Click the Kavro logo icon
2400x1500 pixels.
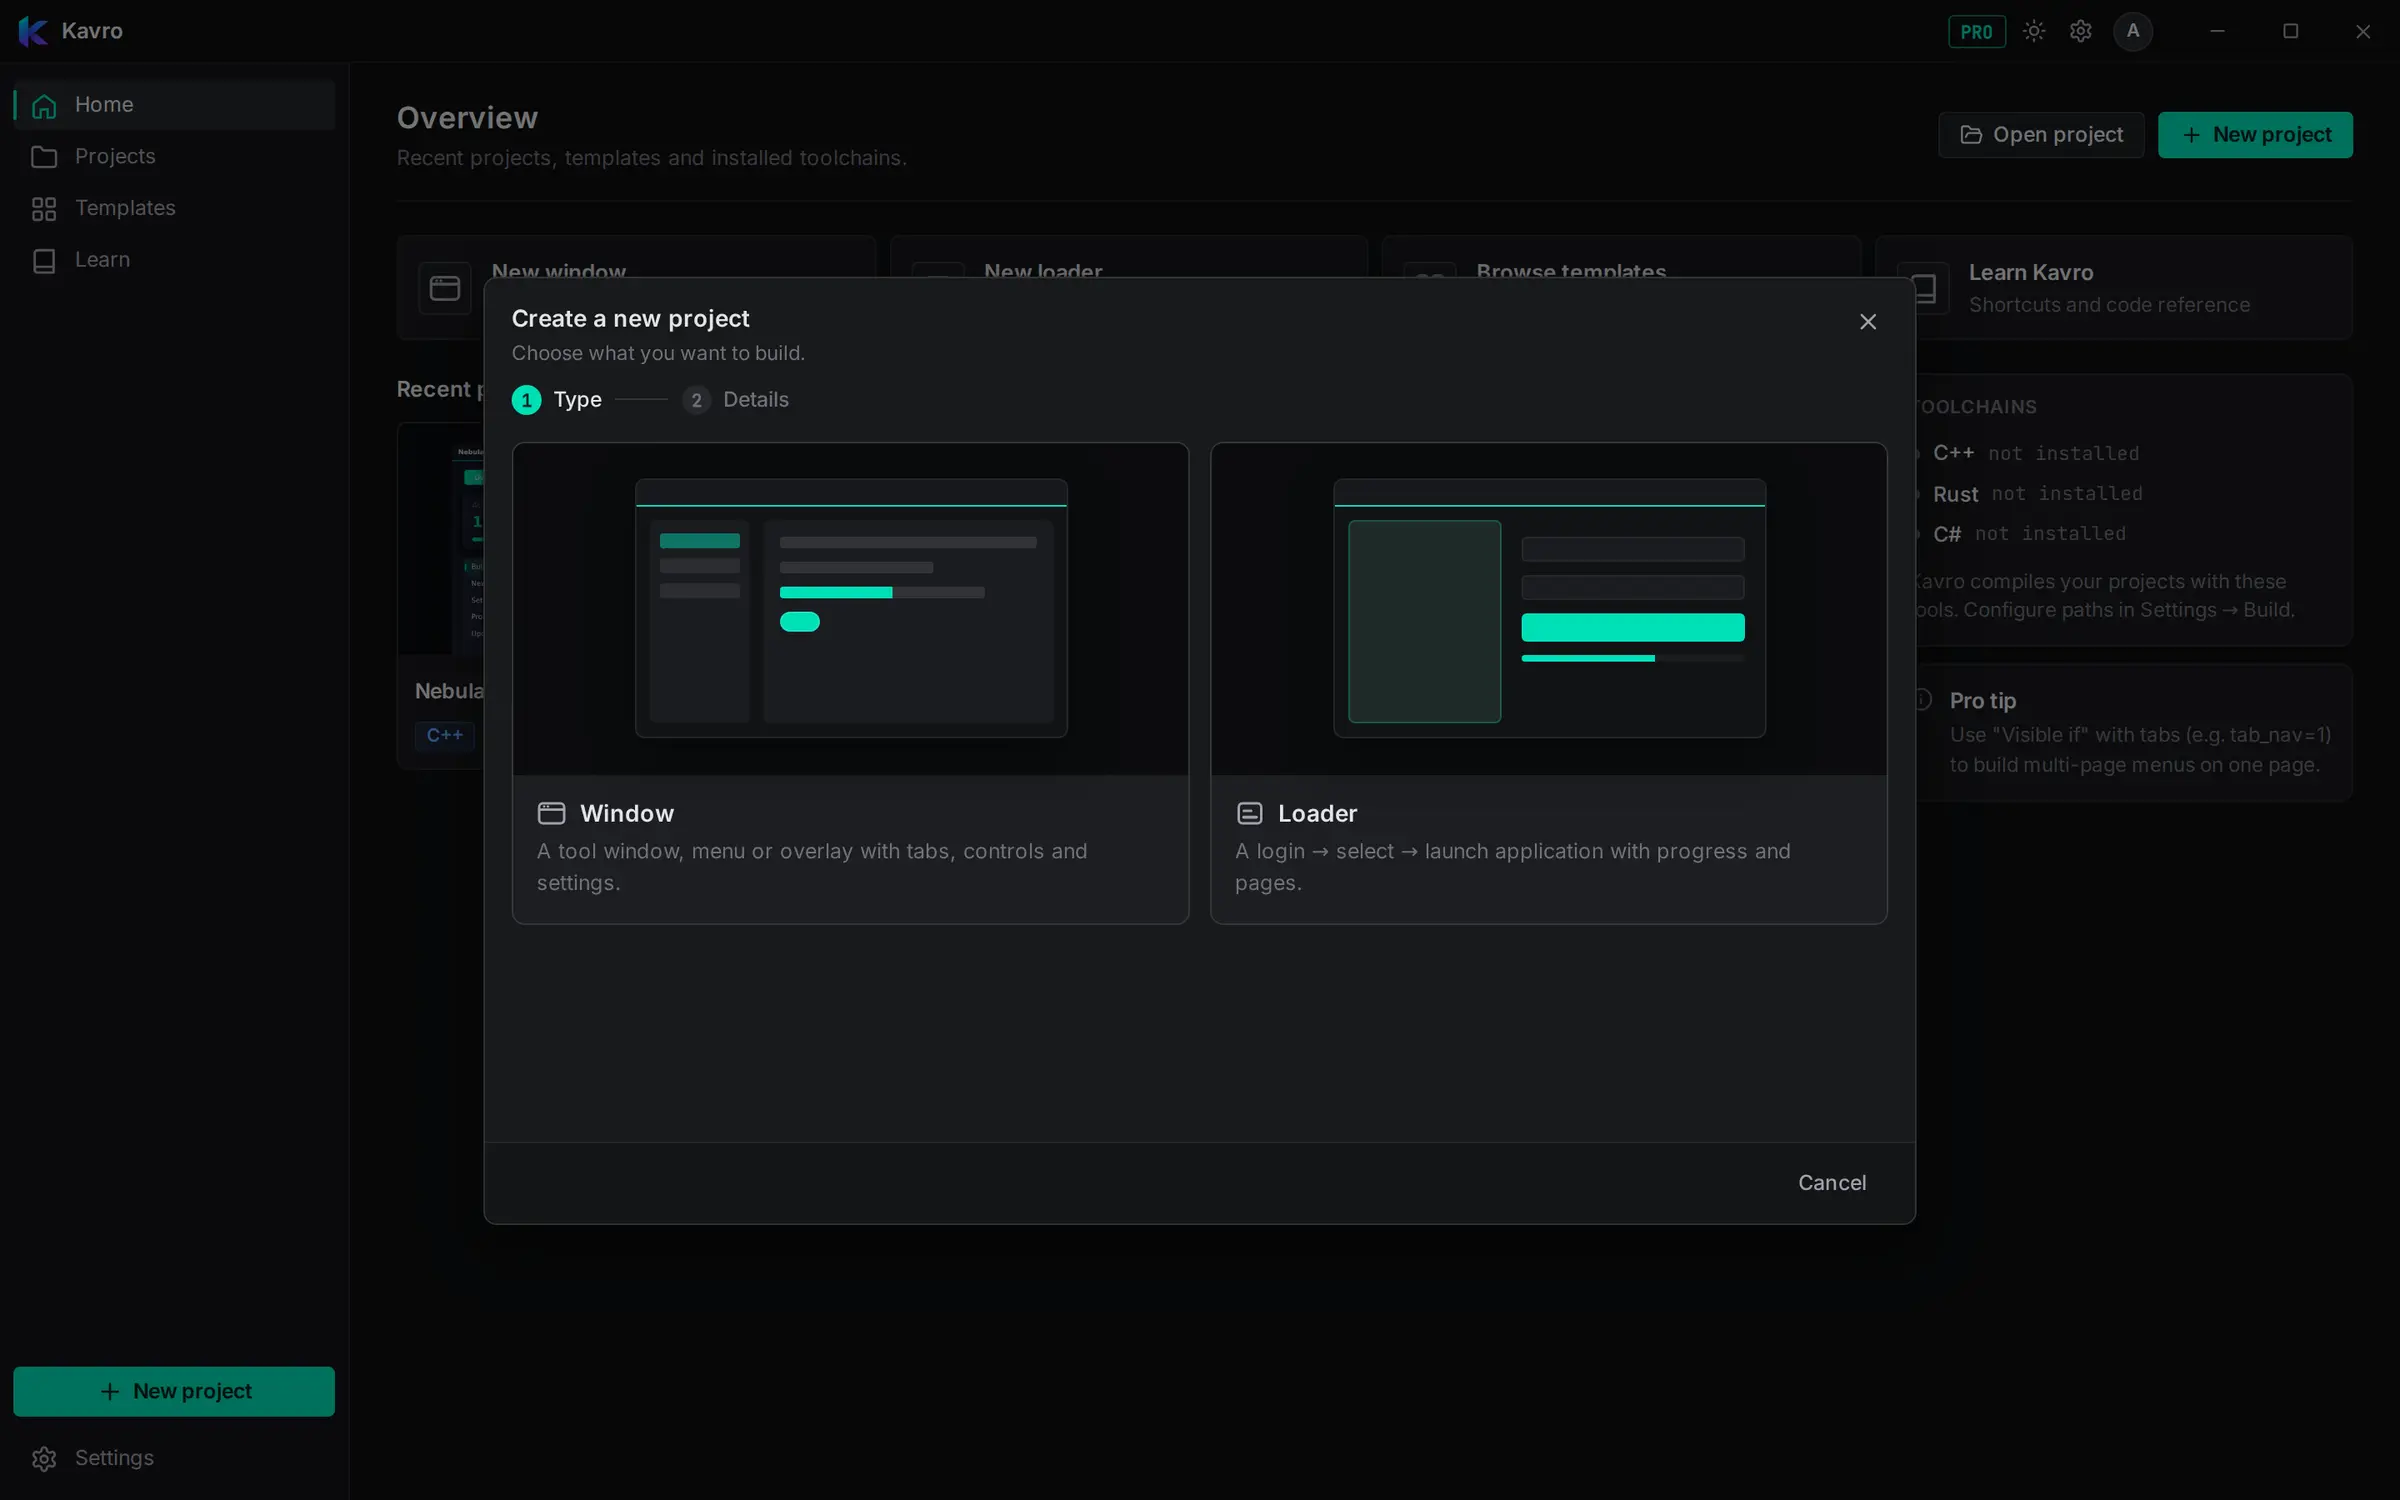(x=33, y=31)
